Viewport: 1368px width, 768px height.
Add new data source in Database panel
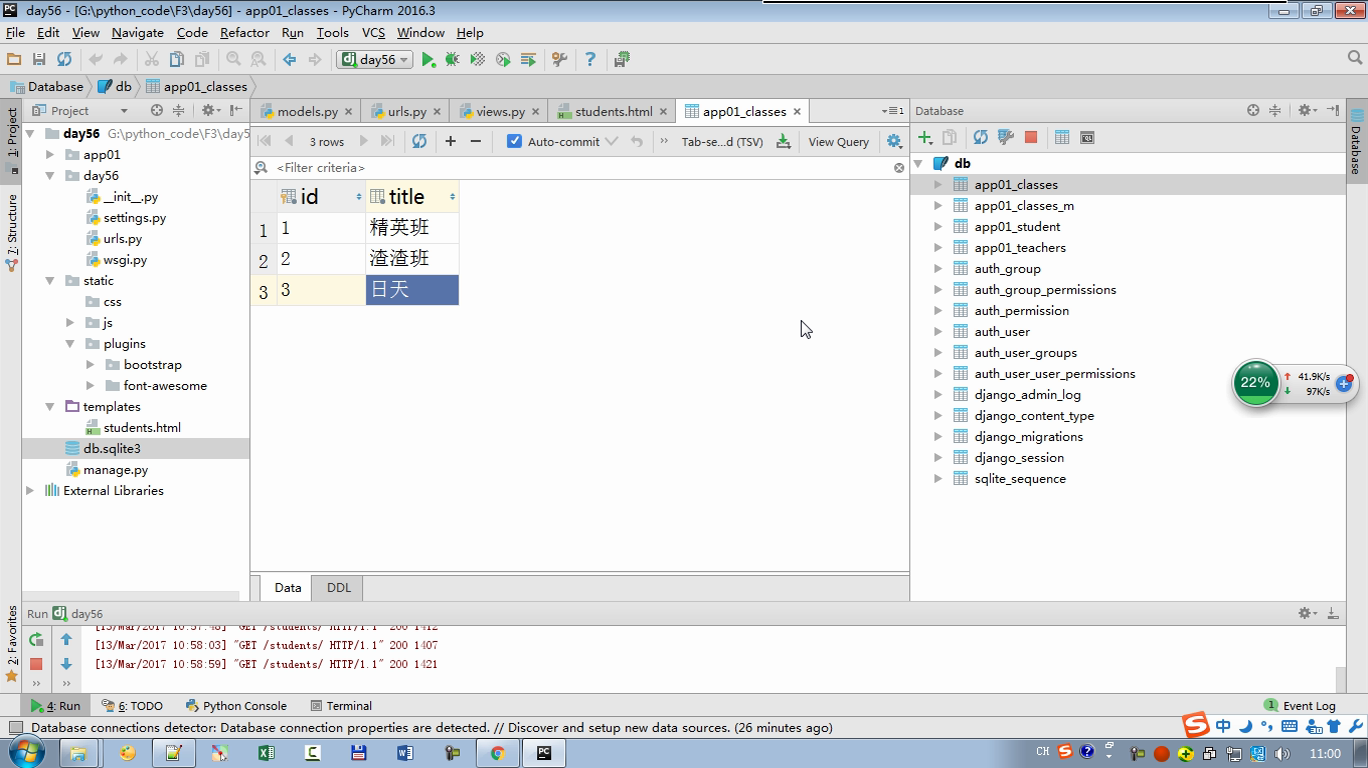click(x=925, y=137)
